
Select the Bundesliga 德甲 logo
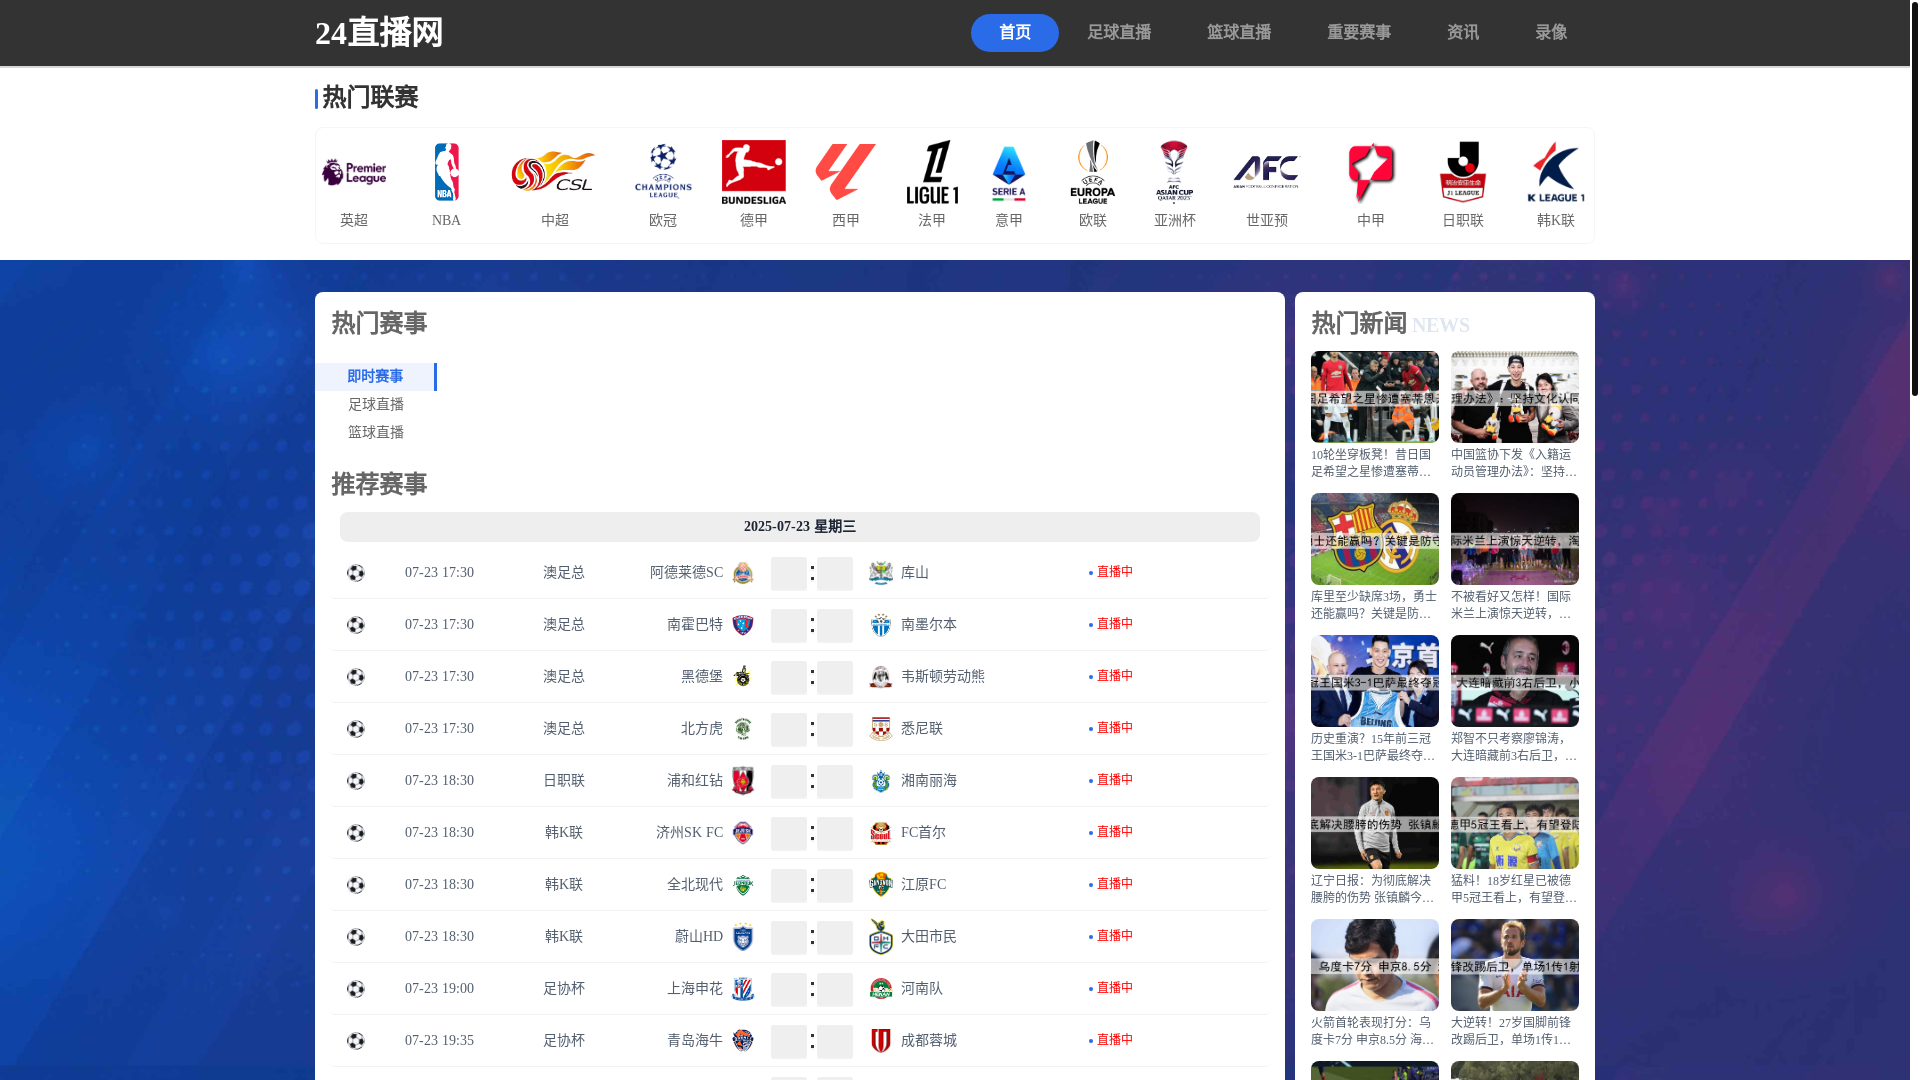click(x=754, y=172)
